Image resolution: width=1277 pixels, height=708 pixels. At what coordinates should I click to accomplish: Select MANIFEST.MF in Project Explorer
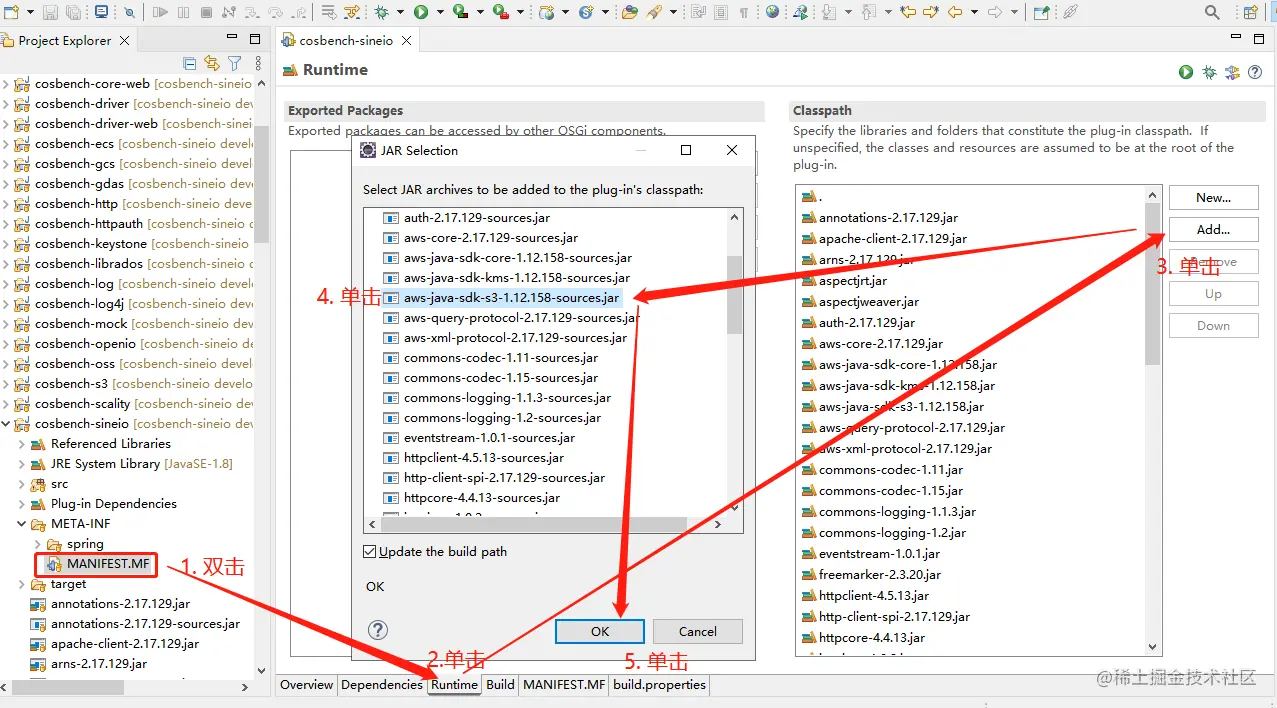click(108, 564)
